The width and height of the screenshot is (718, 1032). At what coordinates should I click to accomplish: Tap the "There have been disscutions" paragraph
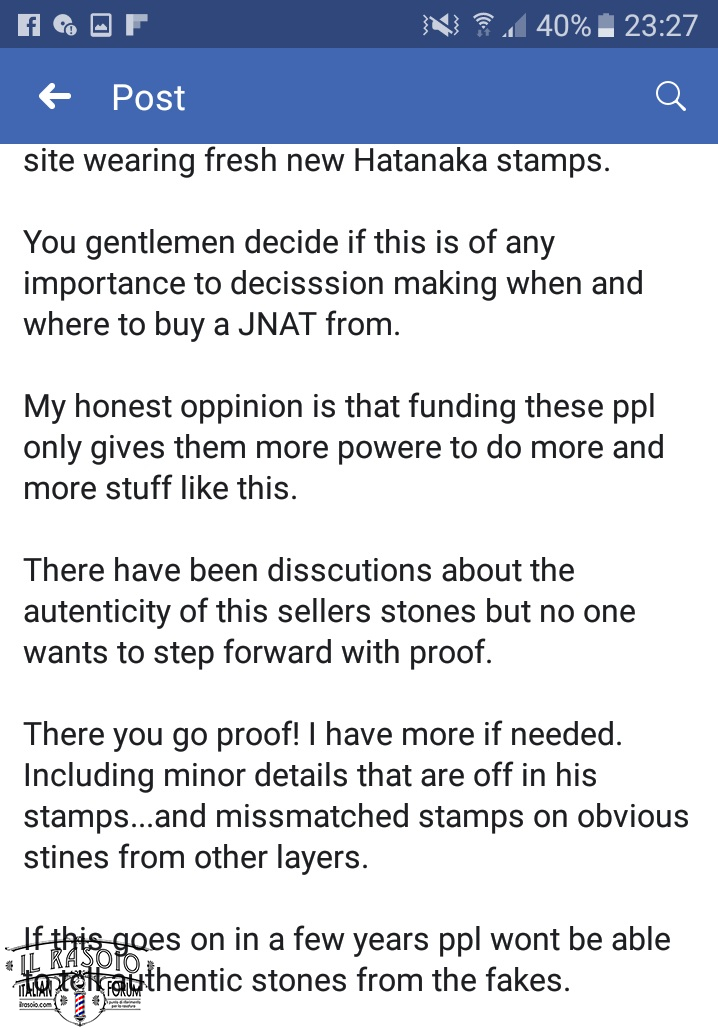329,611
